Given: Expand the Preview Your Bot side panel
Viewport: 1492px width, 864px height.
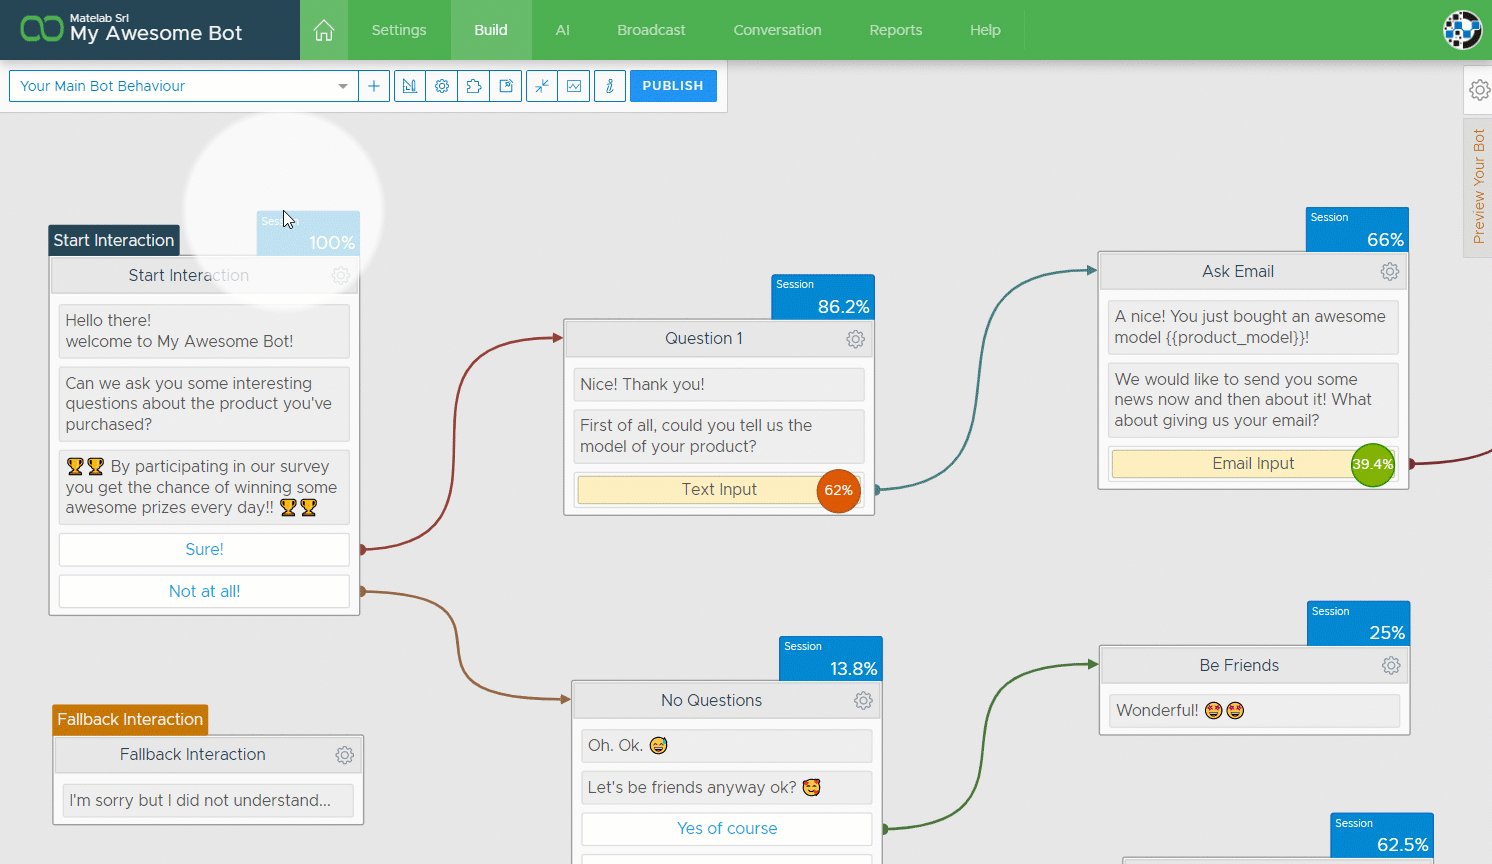Looking at the screenshot, I should pyautogui.click(x=1478, y=187).
